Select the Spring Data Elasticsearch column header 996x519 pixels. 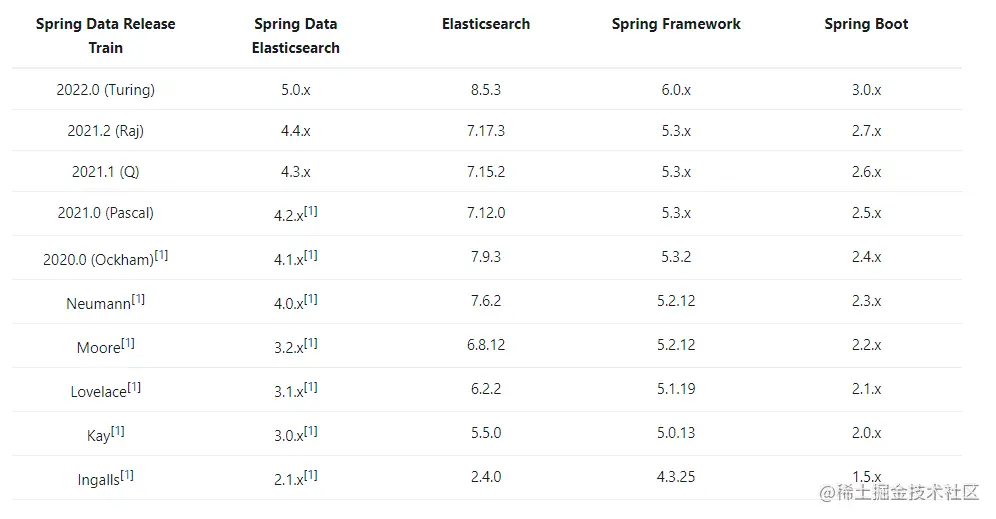(295, 36)
